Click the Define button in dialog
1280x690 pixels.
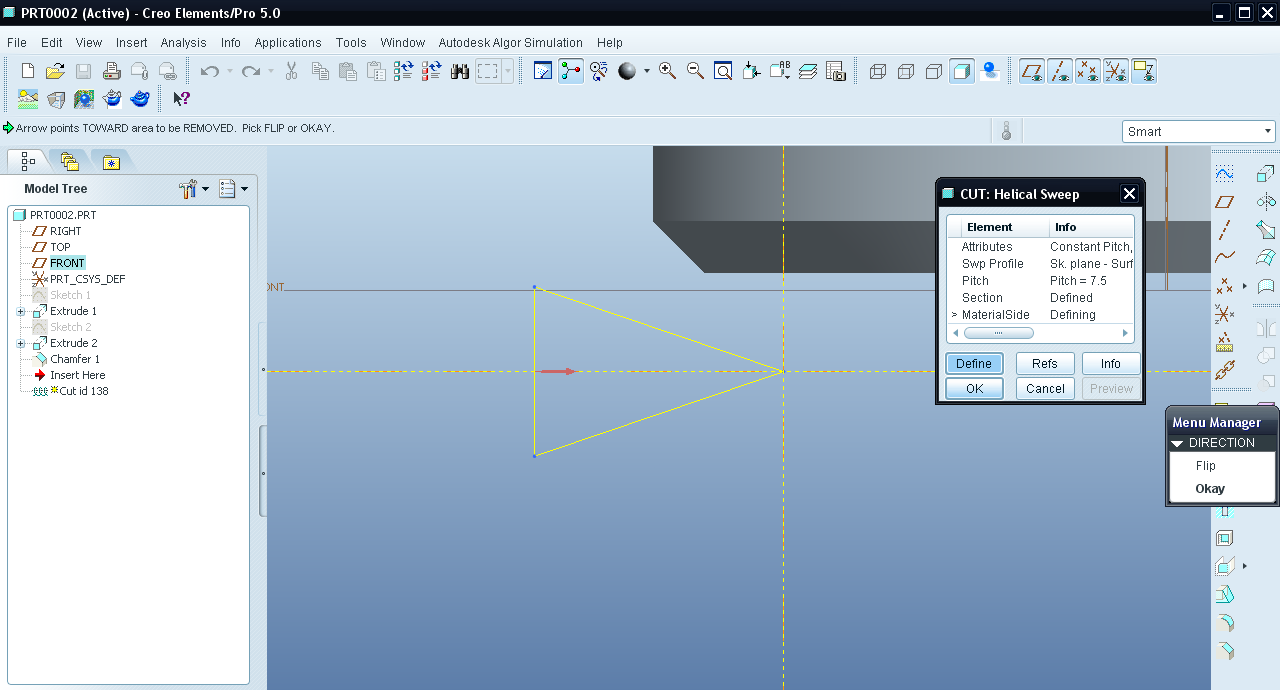[974, 363]
